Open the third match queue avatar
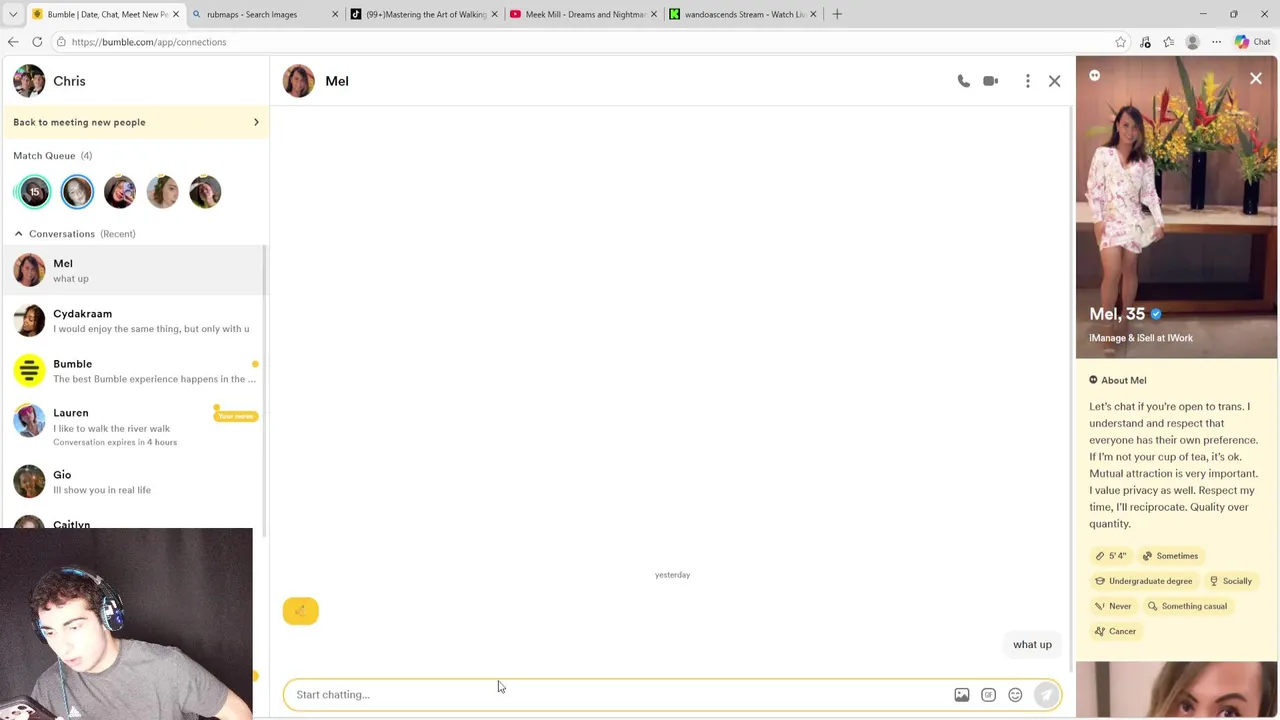Viewport: 1280px width, 720px height. click(120, 192)
